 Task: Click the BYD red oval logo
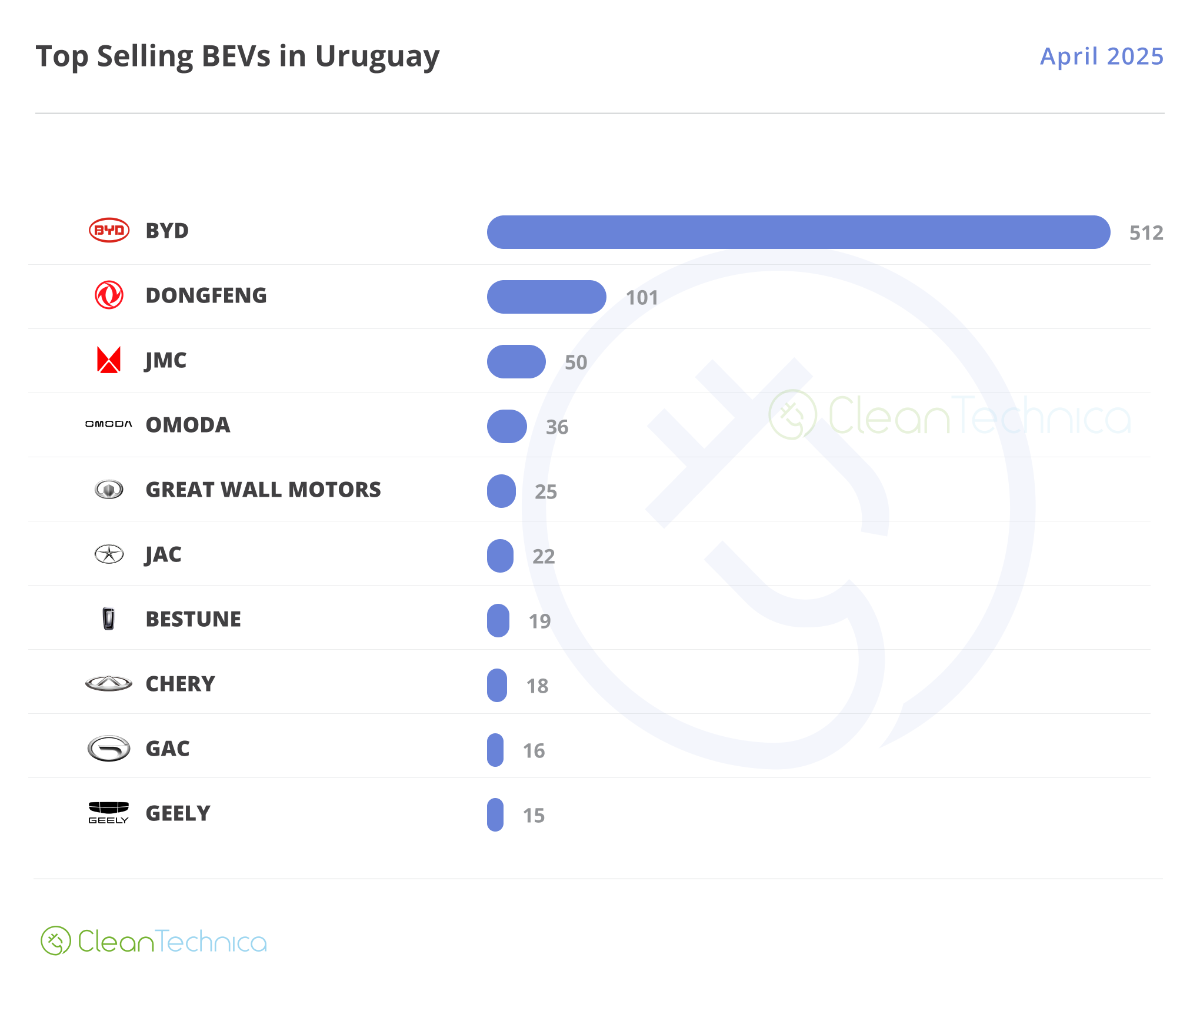(x=109, y=231)
